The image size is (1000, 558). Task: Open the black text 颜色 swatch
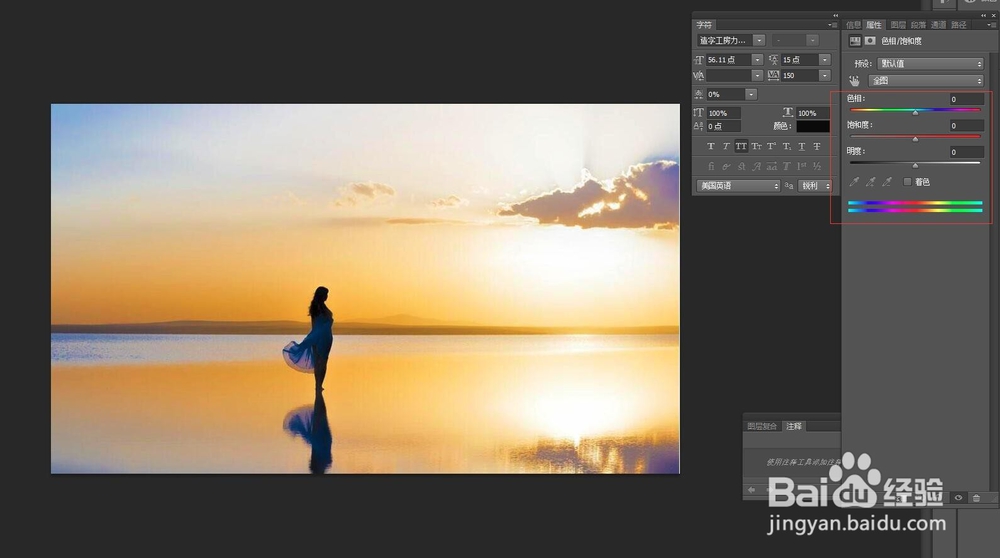(x=813, y=126)
